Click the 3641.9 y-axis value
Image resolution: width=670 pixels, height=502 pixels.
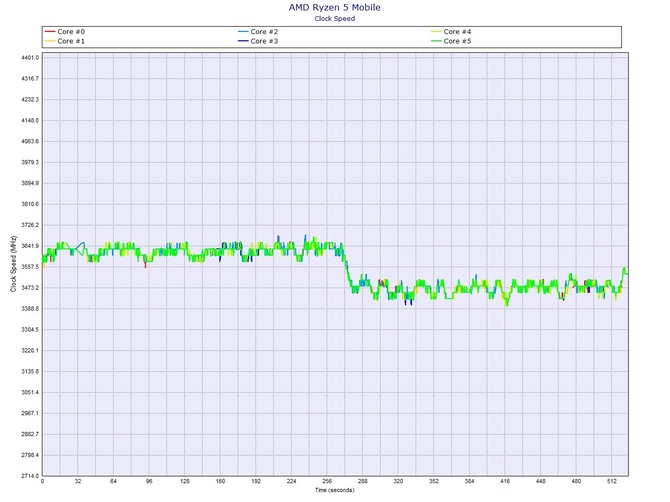[30, 246]
